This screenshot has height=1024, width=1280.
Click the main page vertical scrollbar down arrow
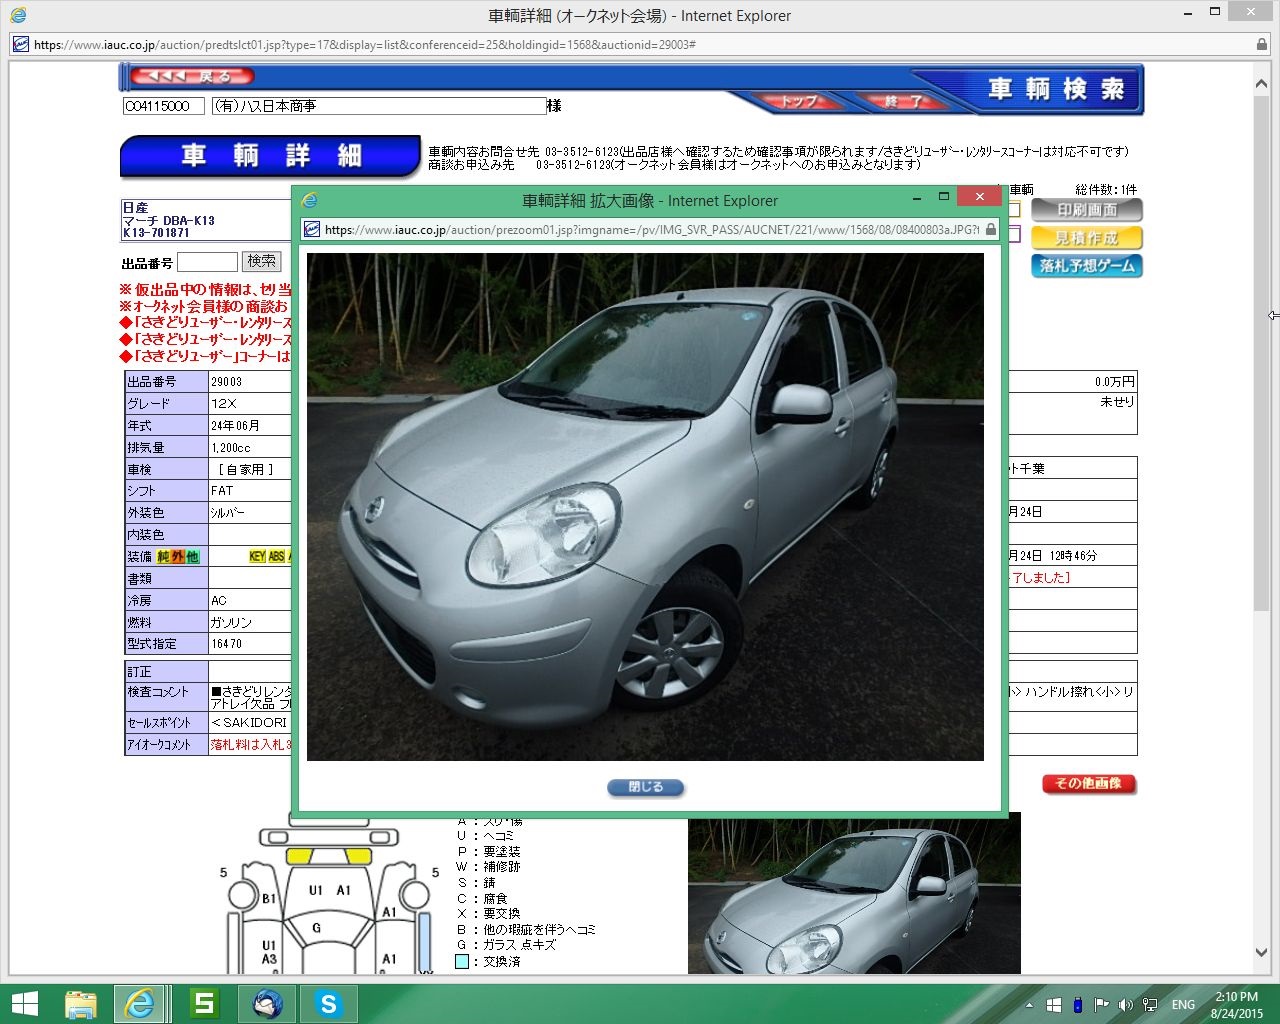[x=1262, y=953]
